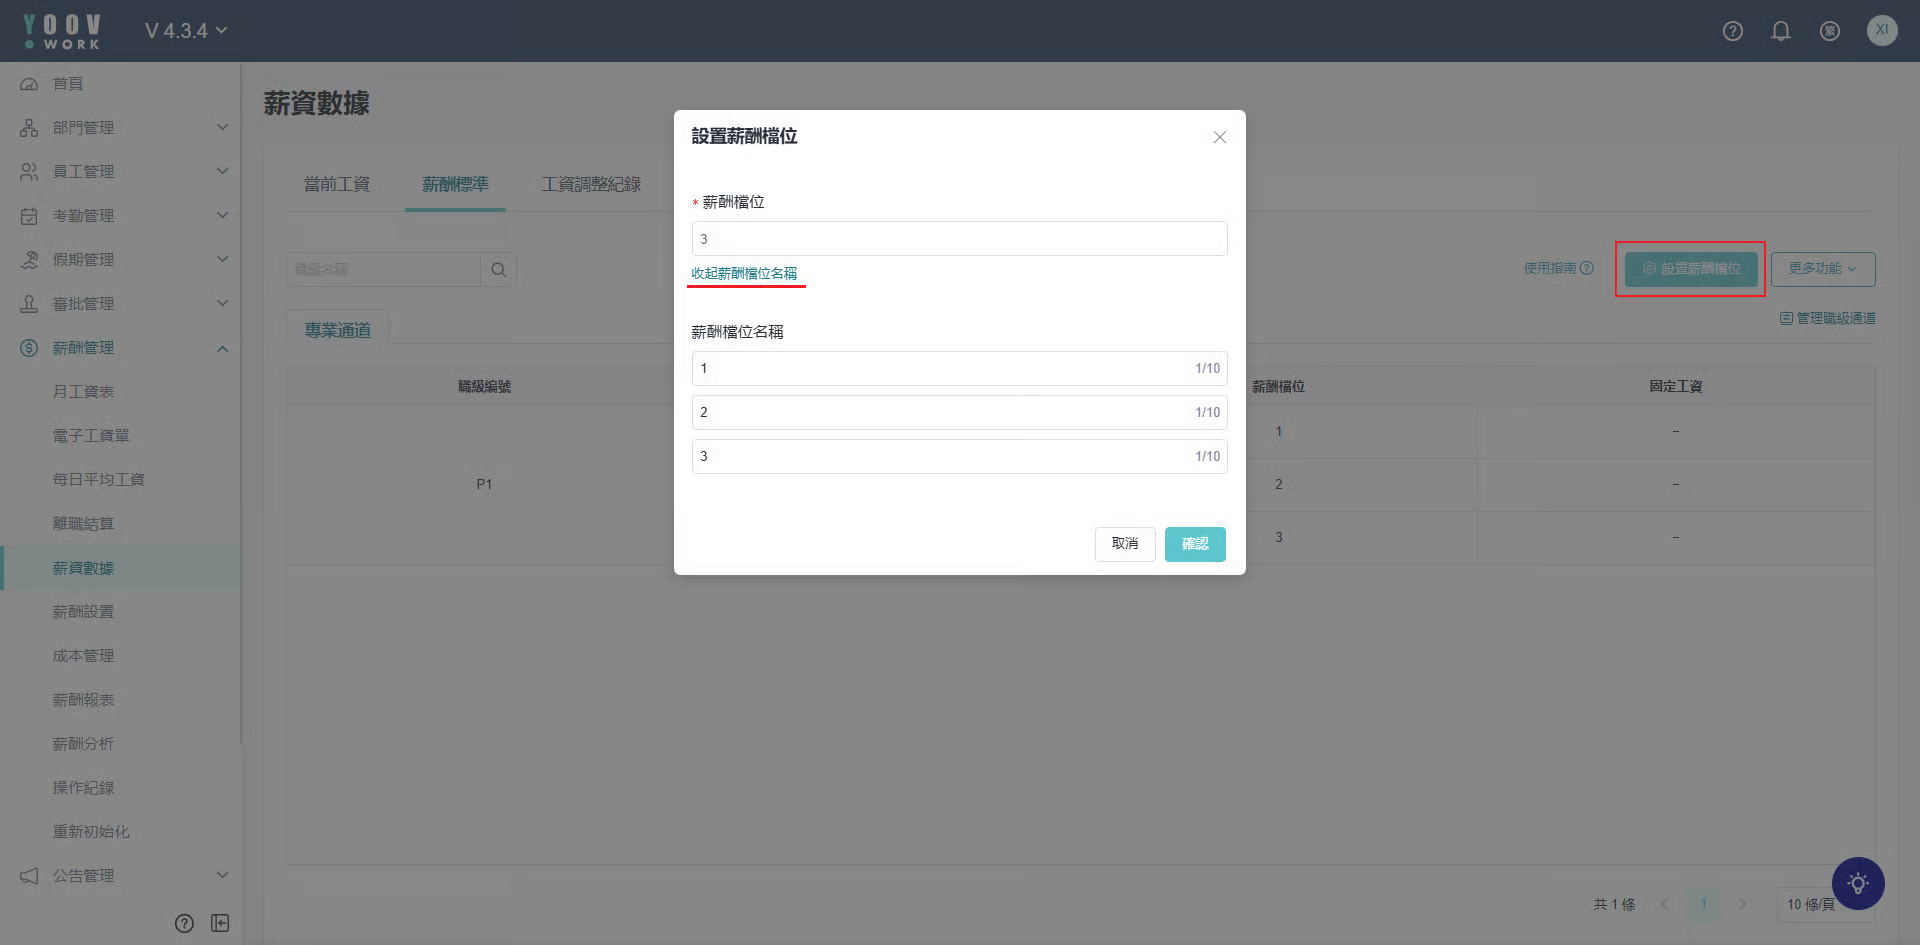This screenshot has width=1920, height=945.
Task: Close the 設置薪酬檔位 dialog
Action: point(1219,137)
